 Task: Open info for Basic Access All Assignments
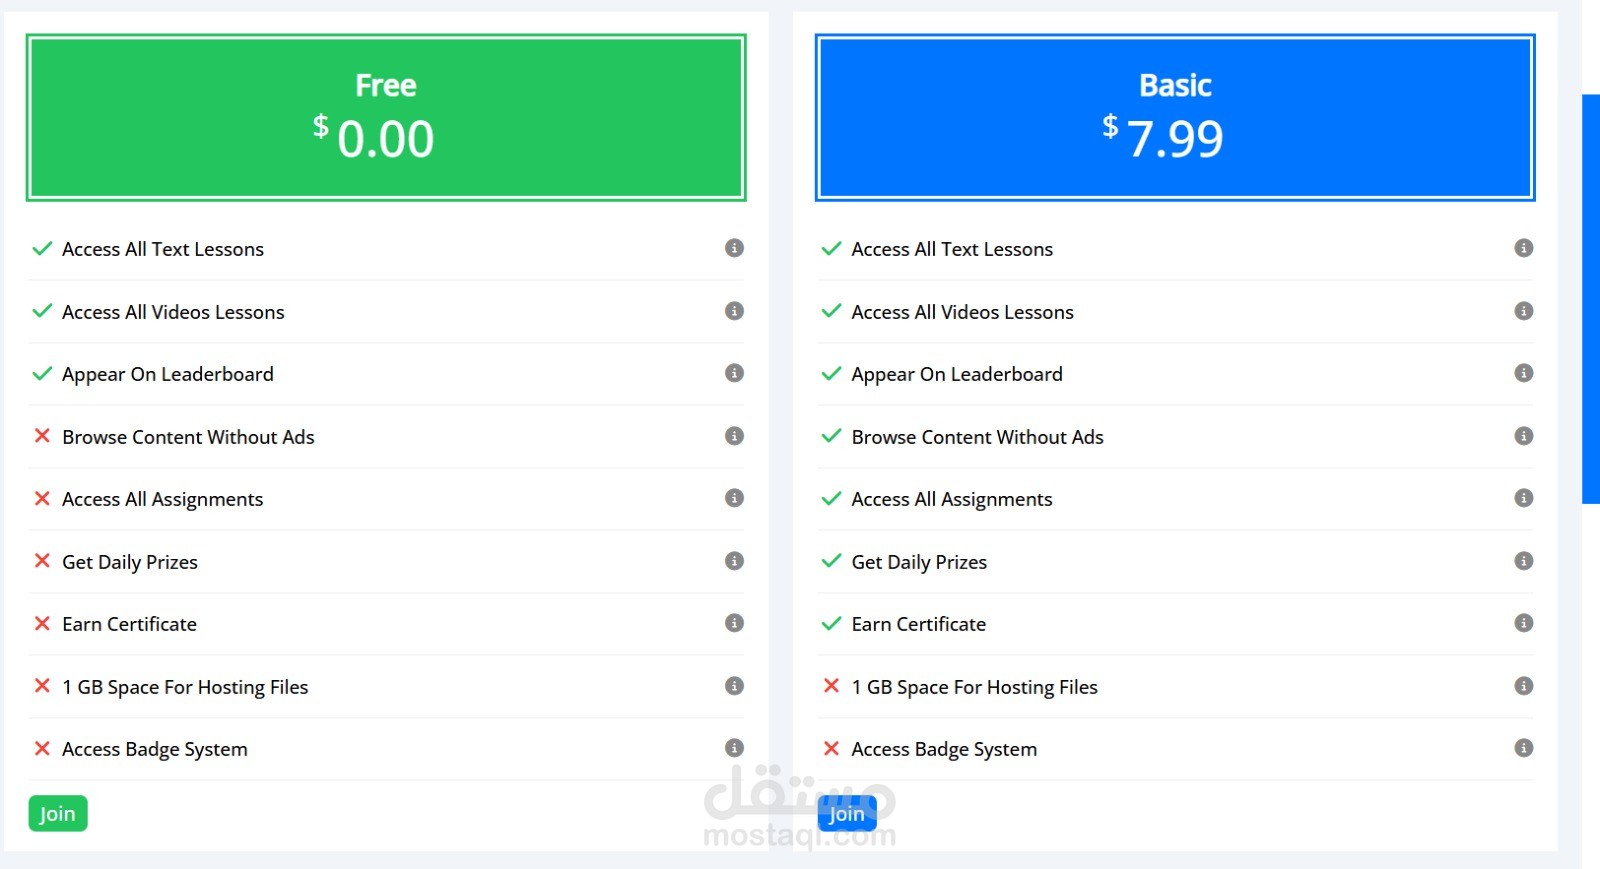pyautogui.click(x=1523, y=498)
